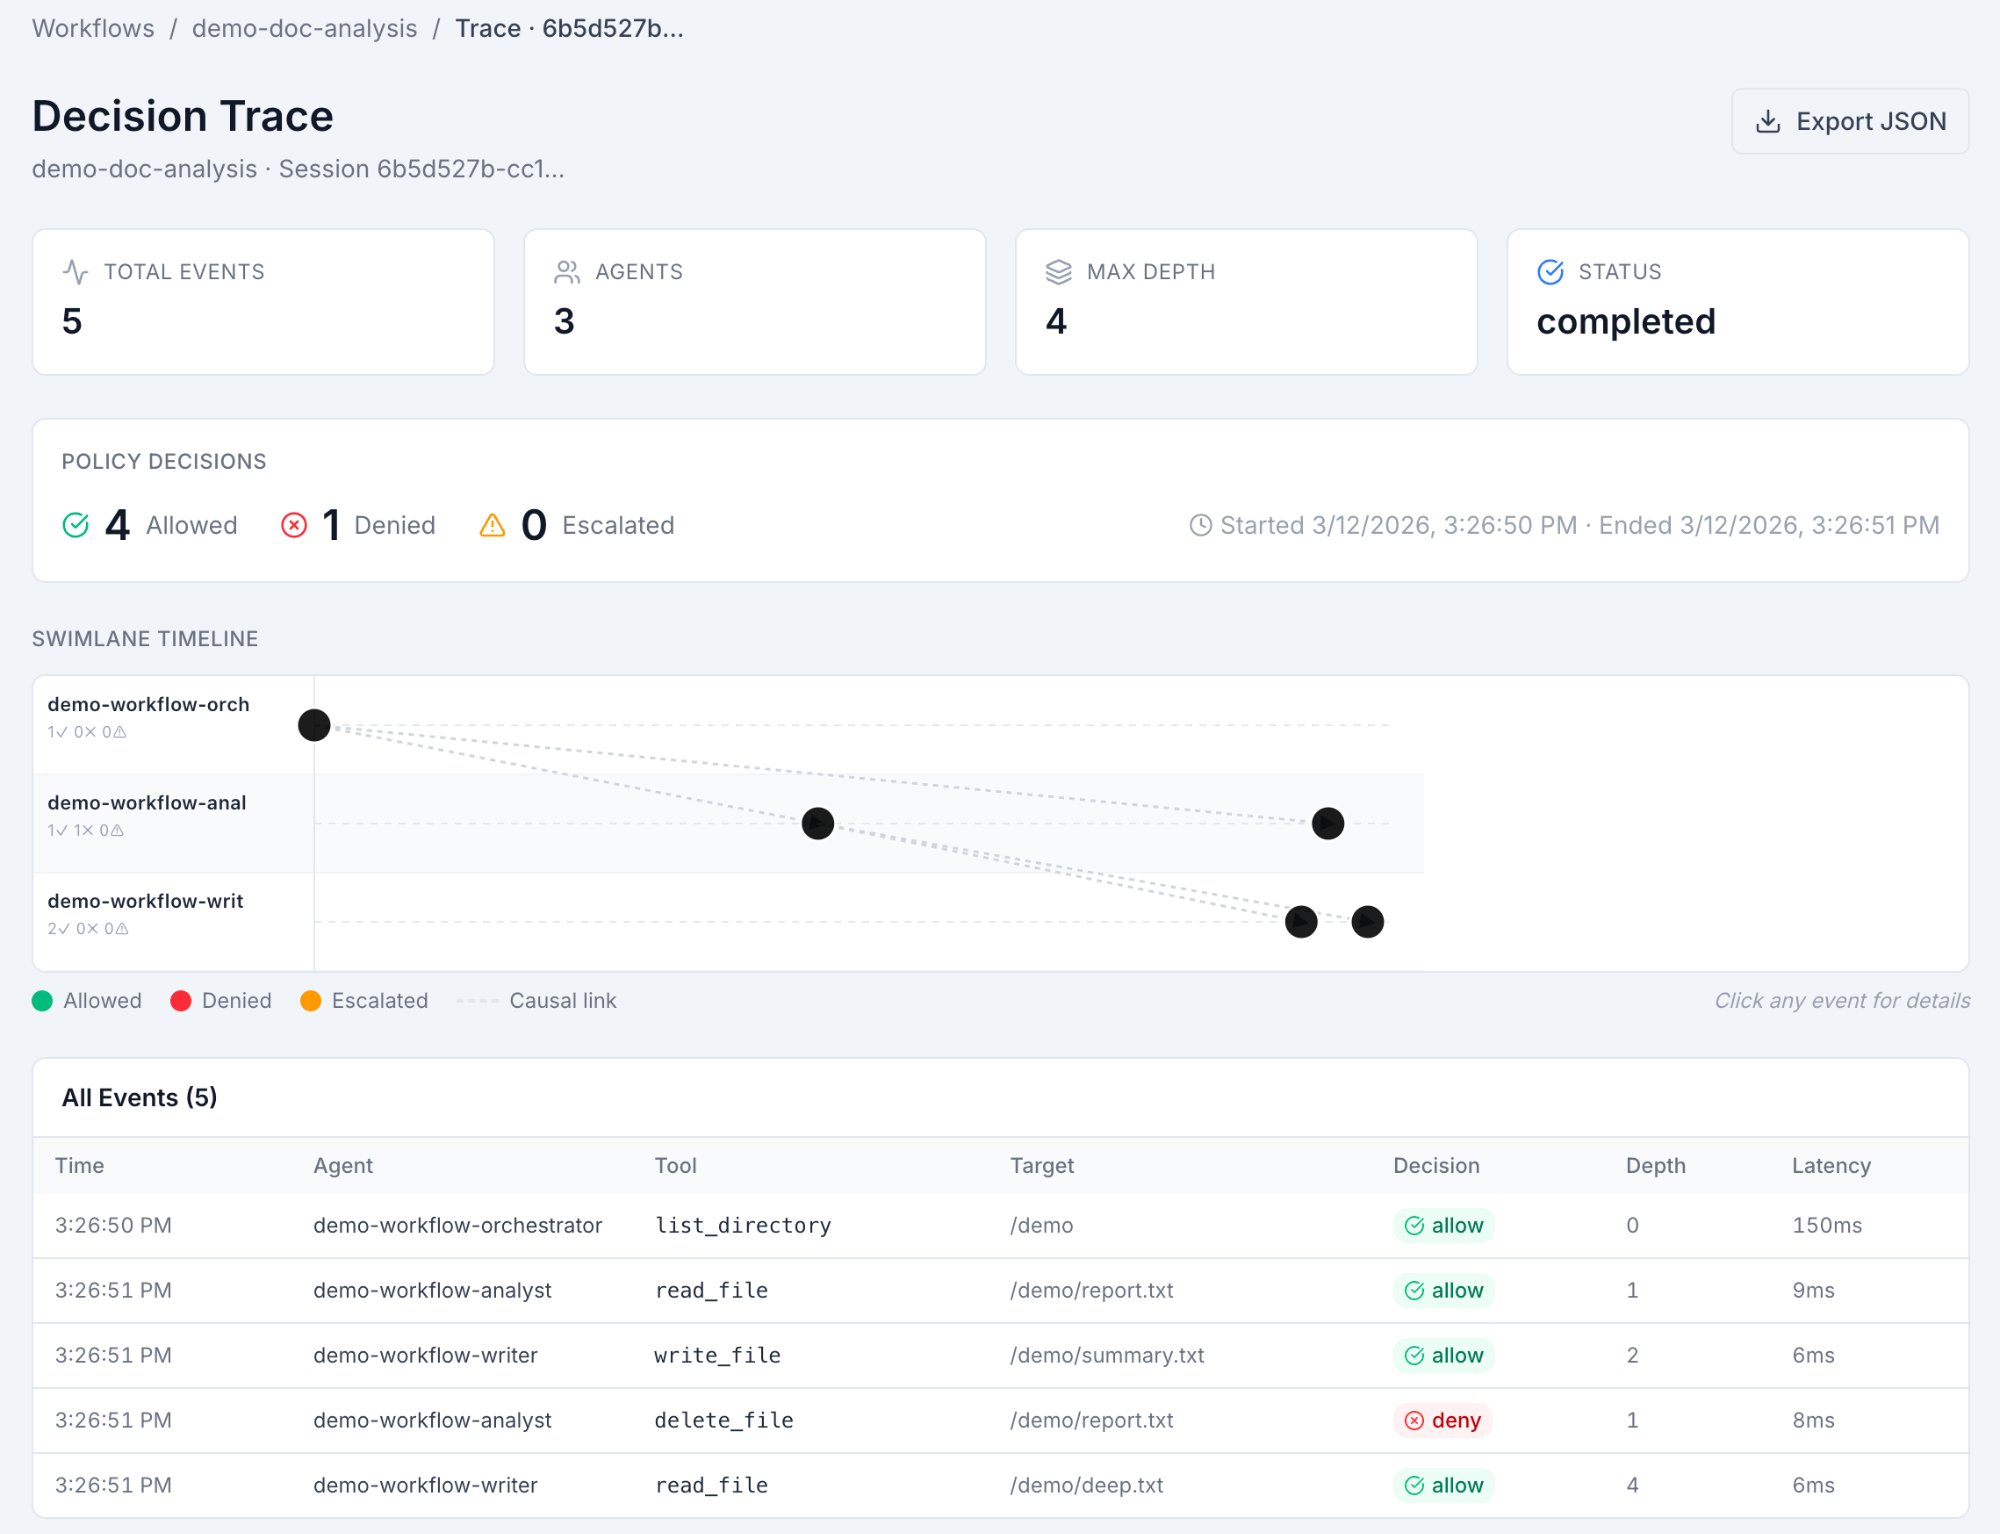The height and width of the screenshot is (1534, 2000).
Task: Click the /demo/summary.txt target cell
Action: point(1107,1355)
